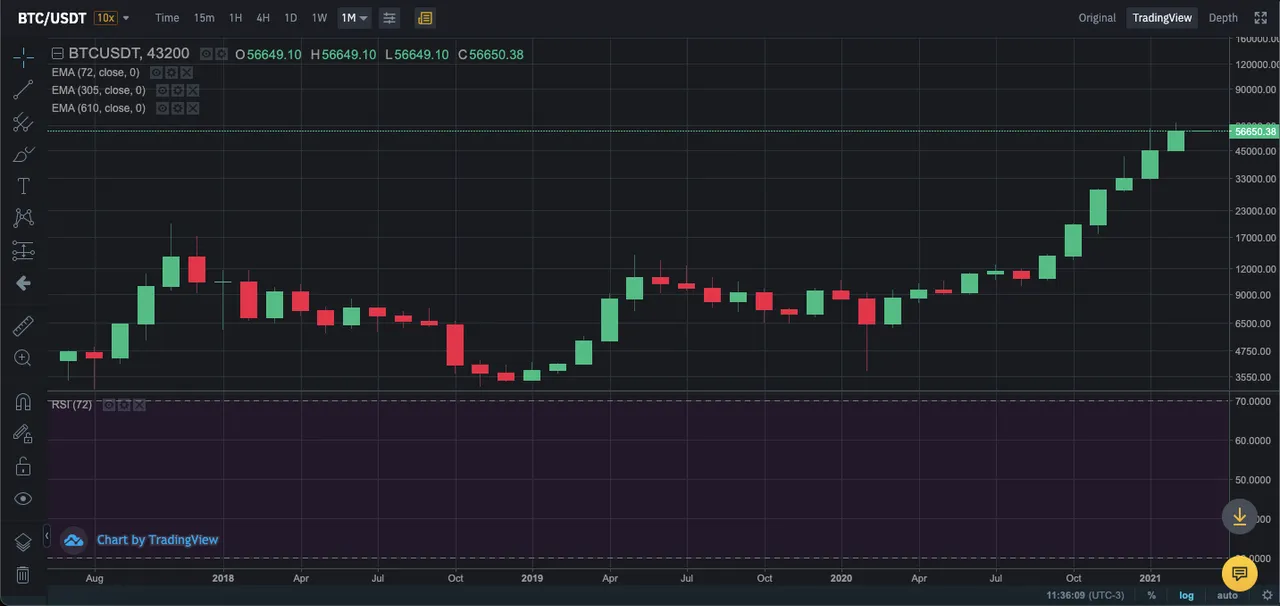The image size is (1280, 606).
Task: Open the object tree layers icon
Action: coord(23,541)
